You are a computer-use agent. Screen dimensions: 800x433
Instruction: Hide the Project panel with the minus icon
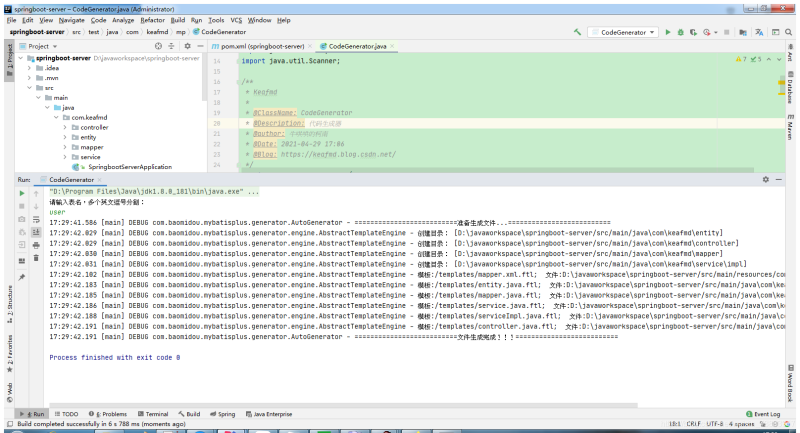pyautogui.click(x=200, y=46)
